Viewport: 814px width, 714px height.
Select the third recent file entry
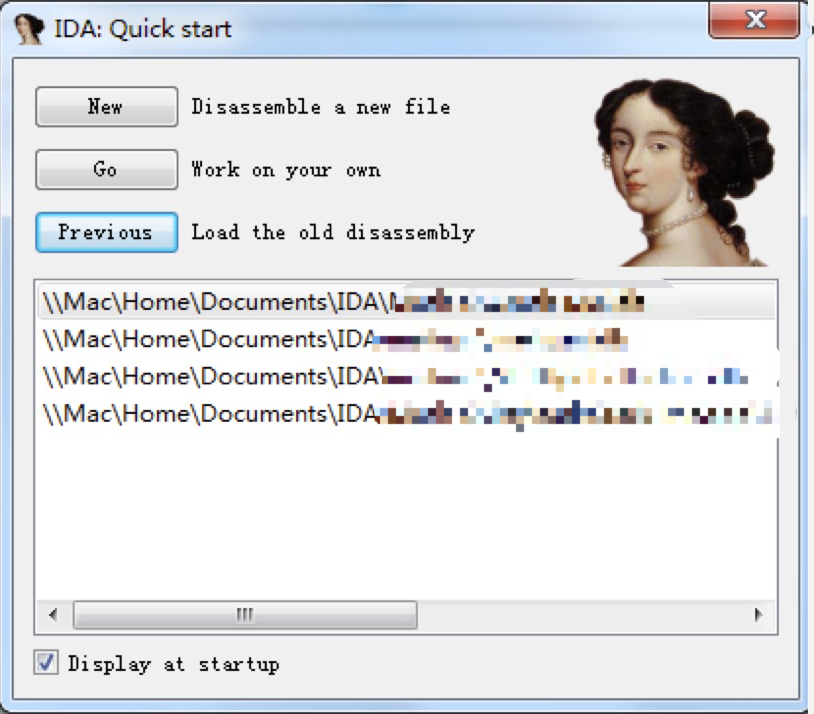click(406, 376)
